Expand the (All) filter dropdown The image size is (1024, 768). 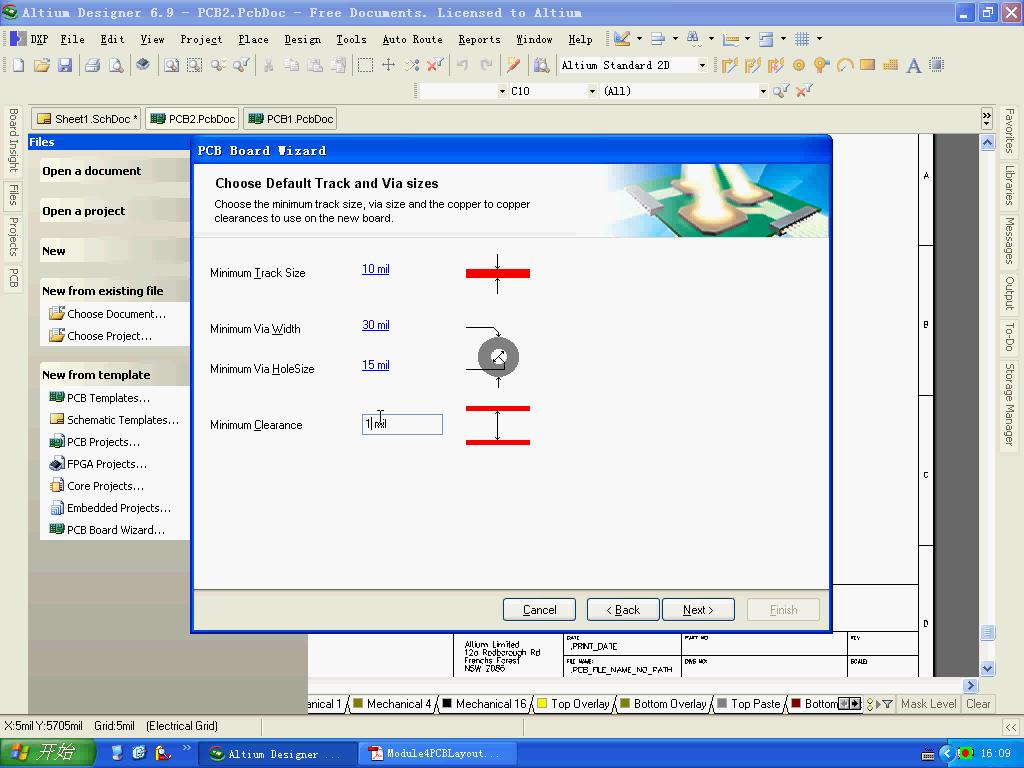(763, 91)
